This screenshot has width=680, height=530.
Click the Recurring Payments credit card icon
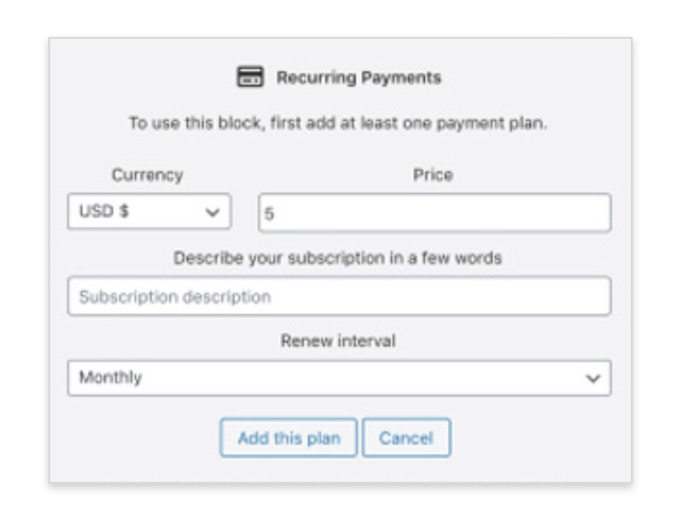click(250, 77)
